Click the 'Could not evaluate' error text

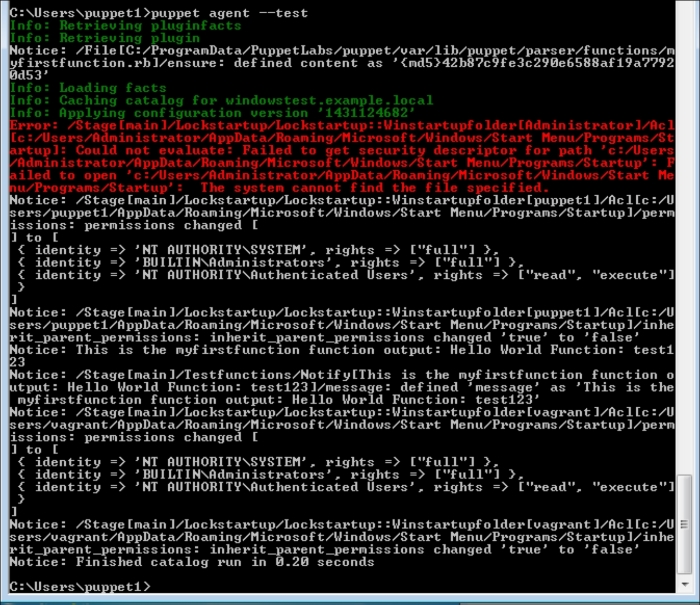tap(130, 151)
